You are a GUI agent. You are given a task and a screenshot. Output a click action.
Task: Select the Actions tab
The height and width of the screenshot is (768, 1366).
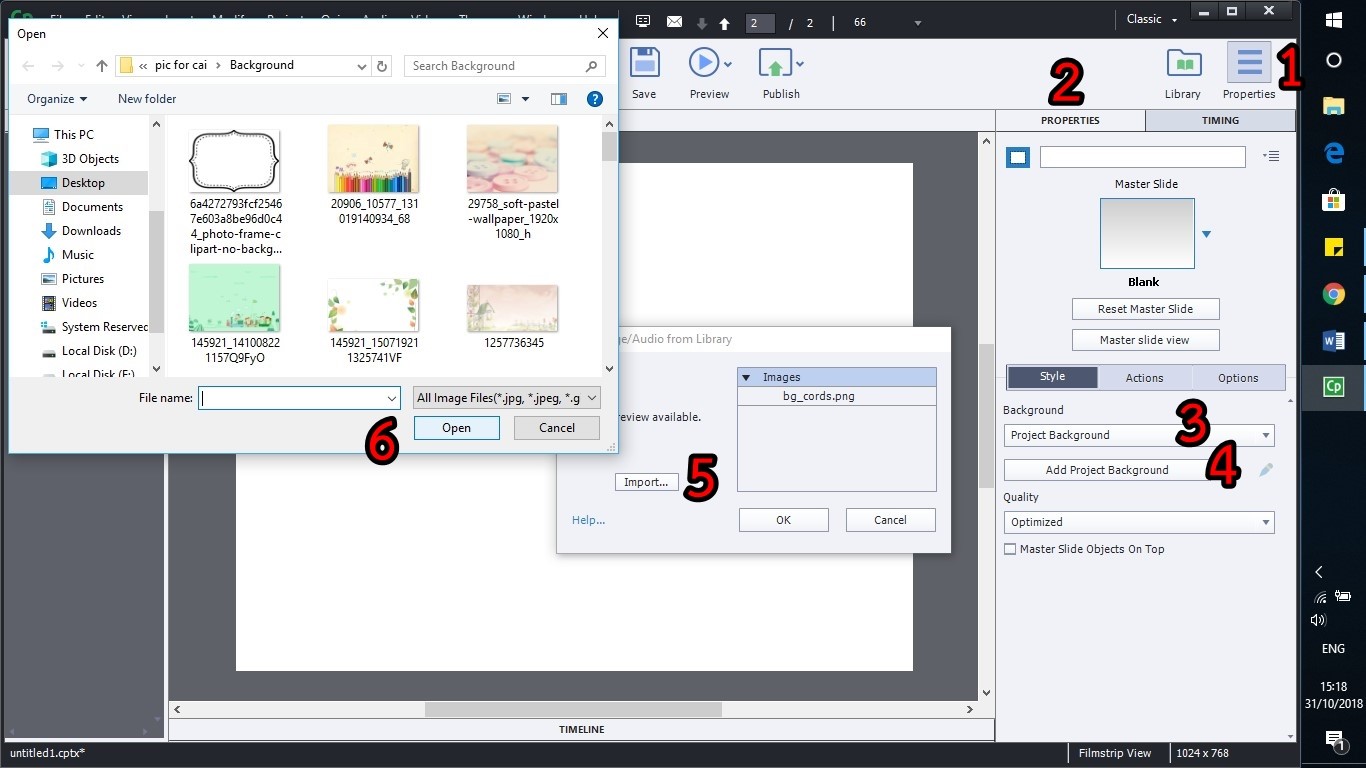coord(1144,378)
